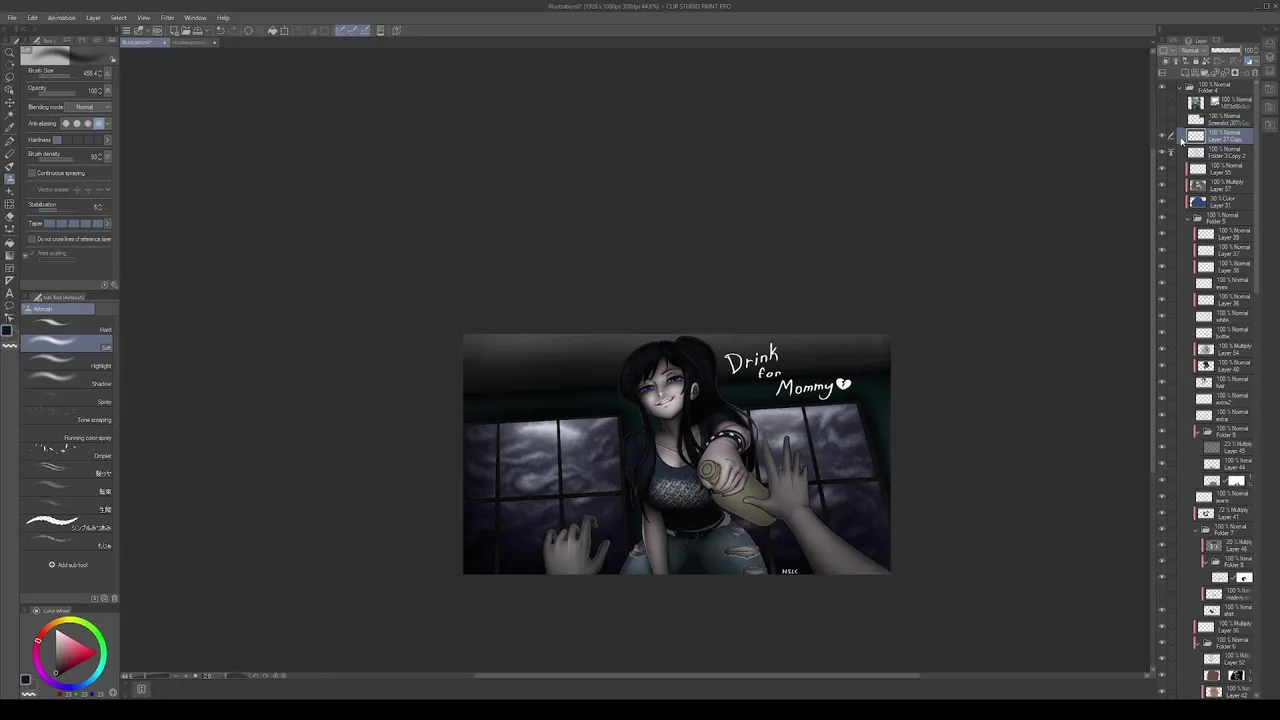
Task: Select the Airbrush tool in toolbar
Action: 9,179
